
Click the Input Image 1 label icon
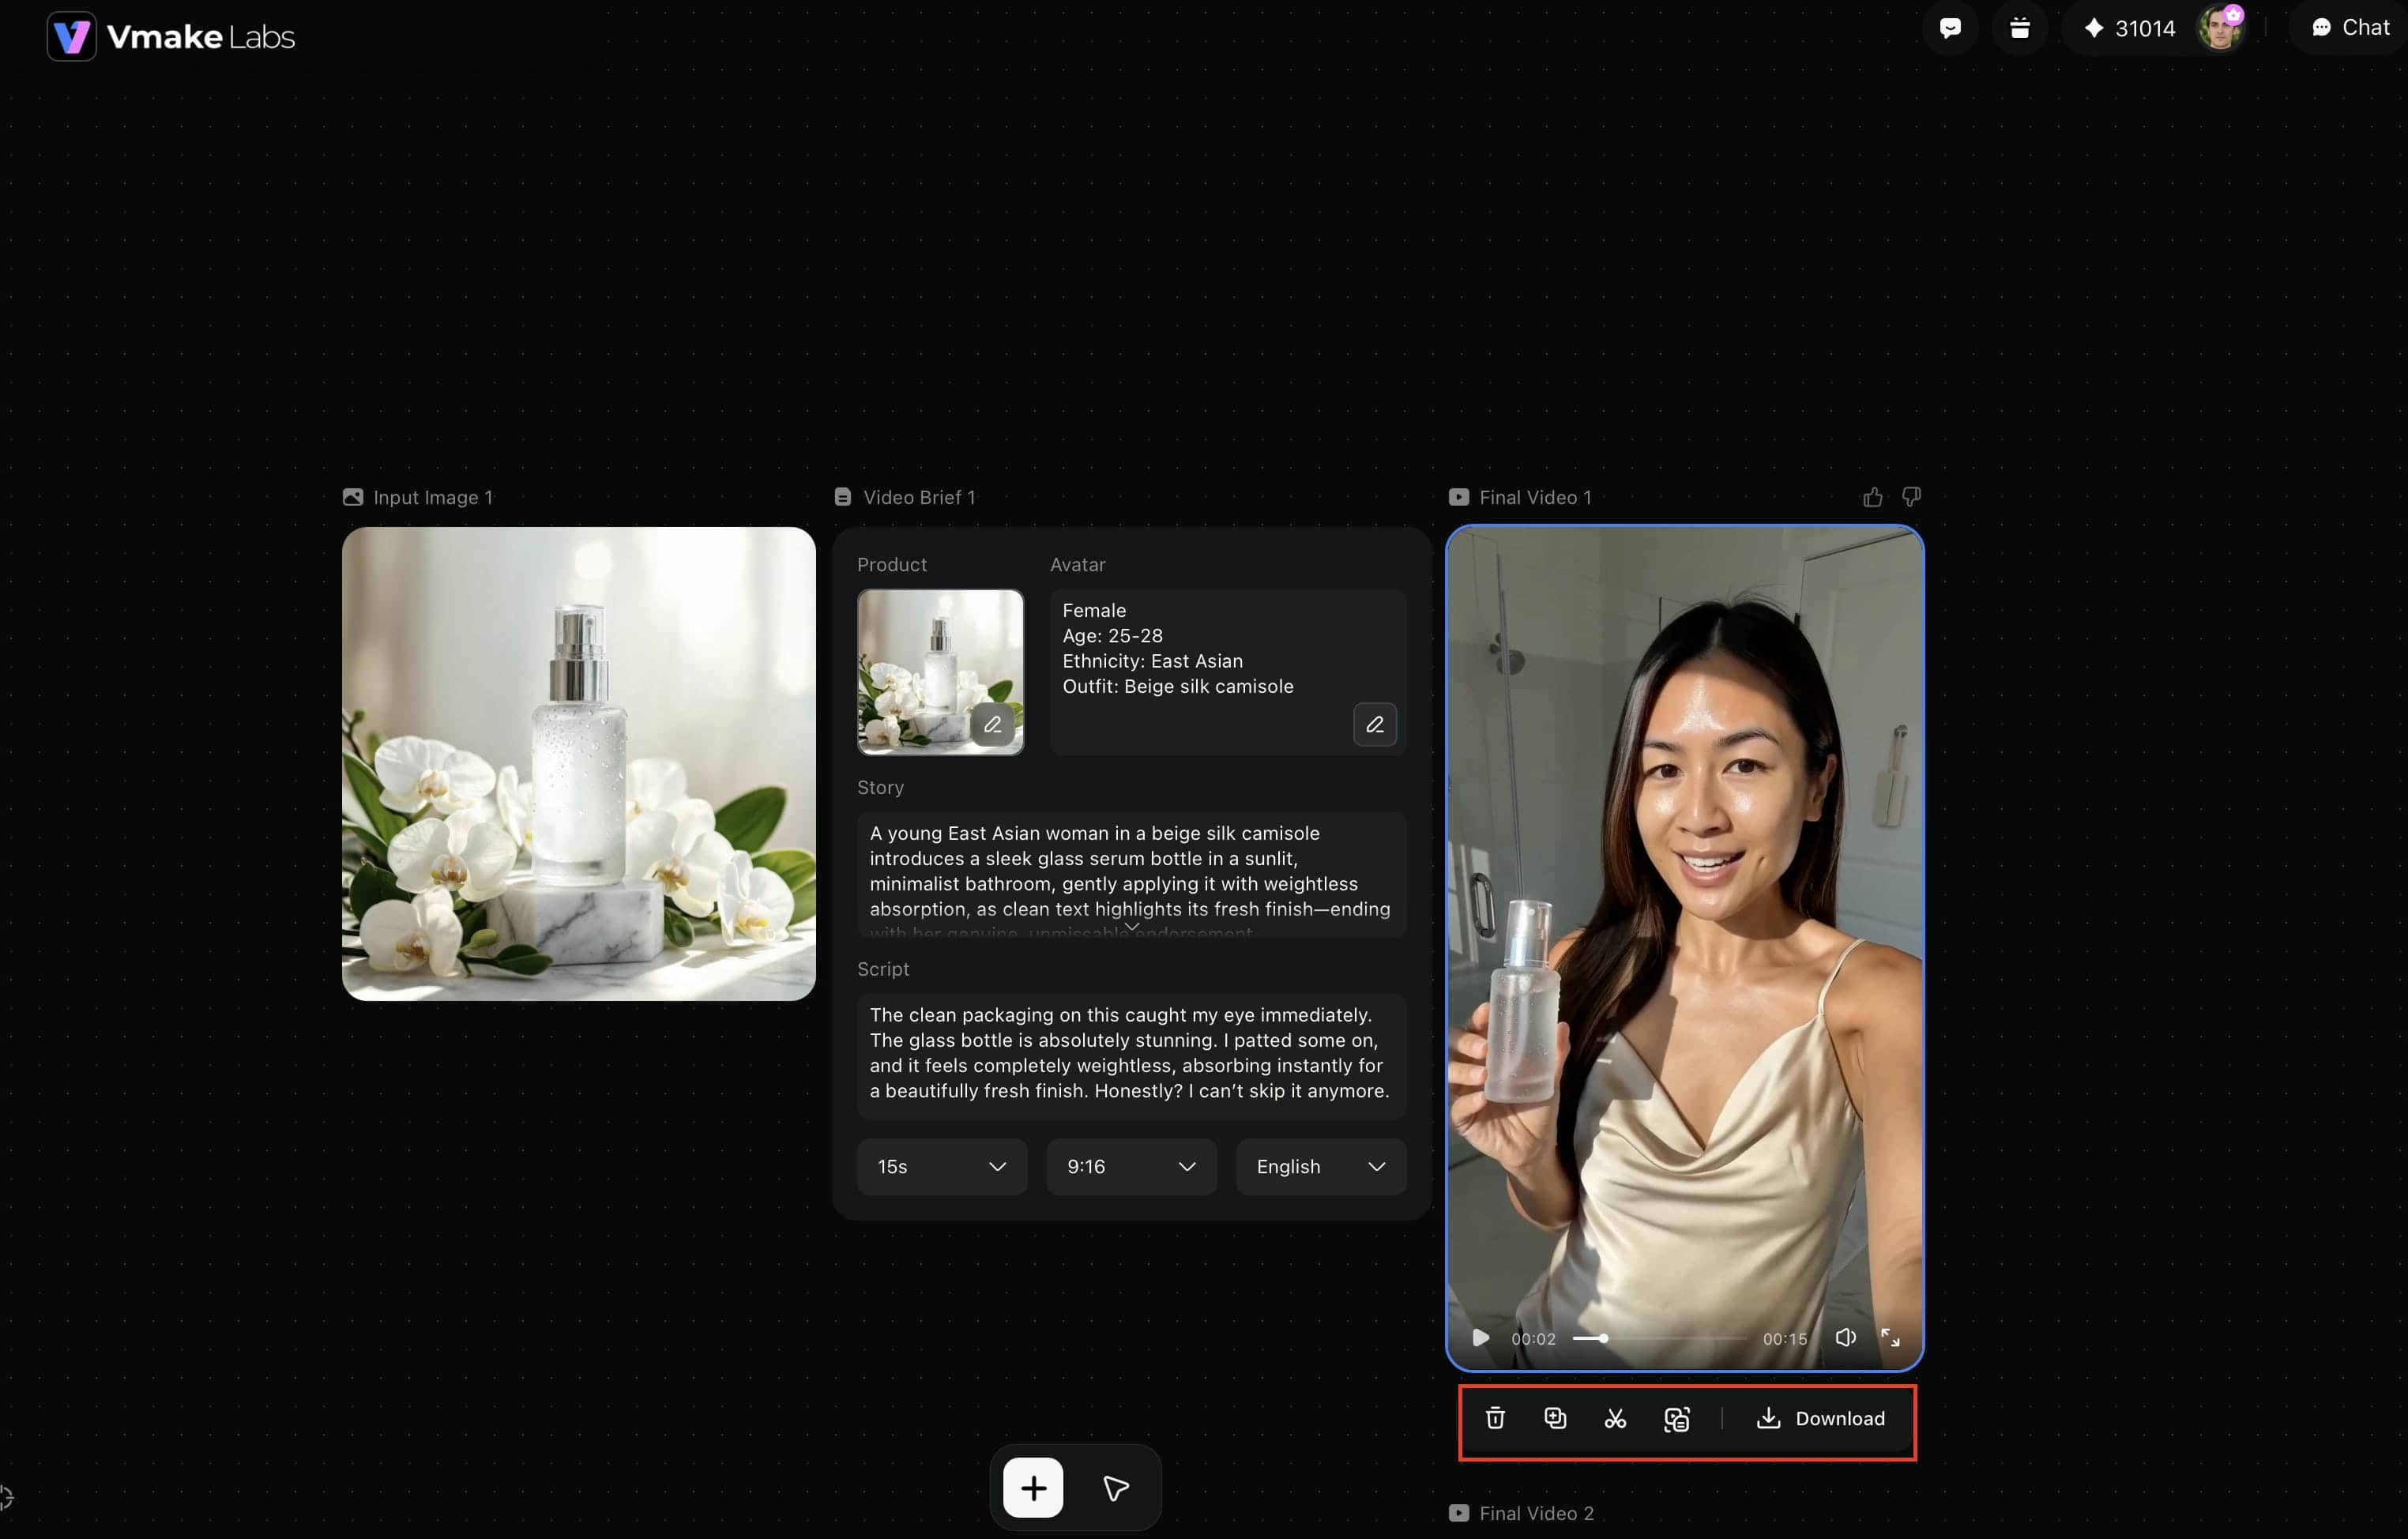[x=353, y=497]
